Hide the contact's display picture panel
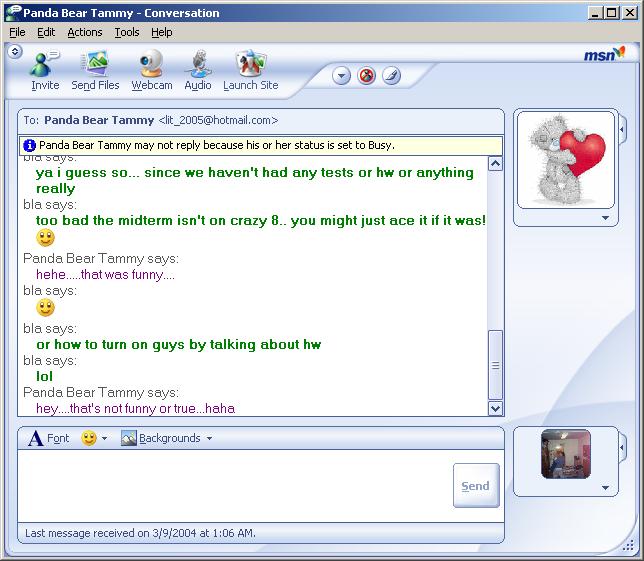The height and width of the screenshot is (561, 644). click(622, 129)
